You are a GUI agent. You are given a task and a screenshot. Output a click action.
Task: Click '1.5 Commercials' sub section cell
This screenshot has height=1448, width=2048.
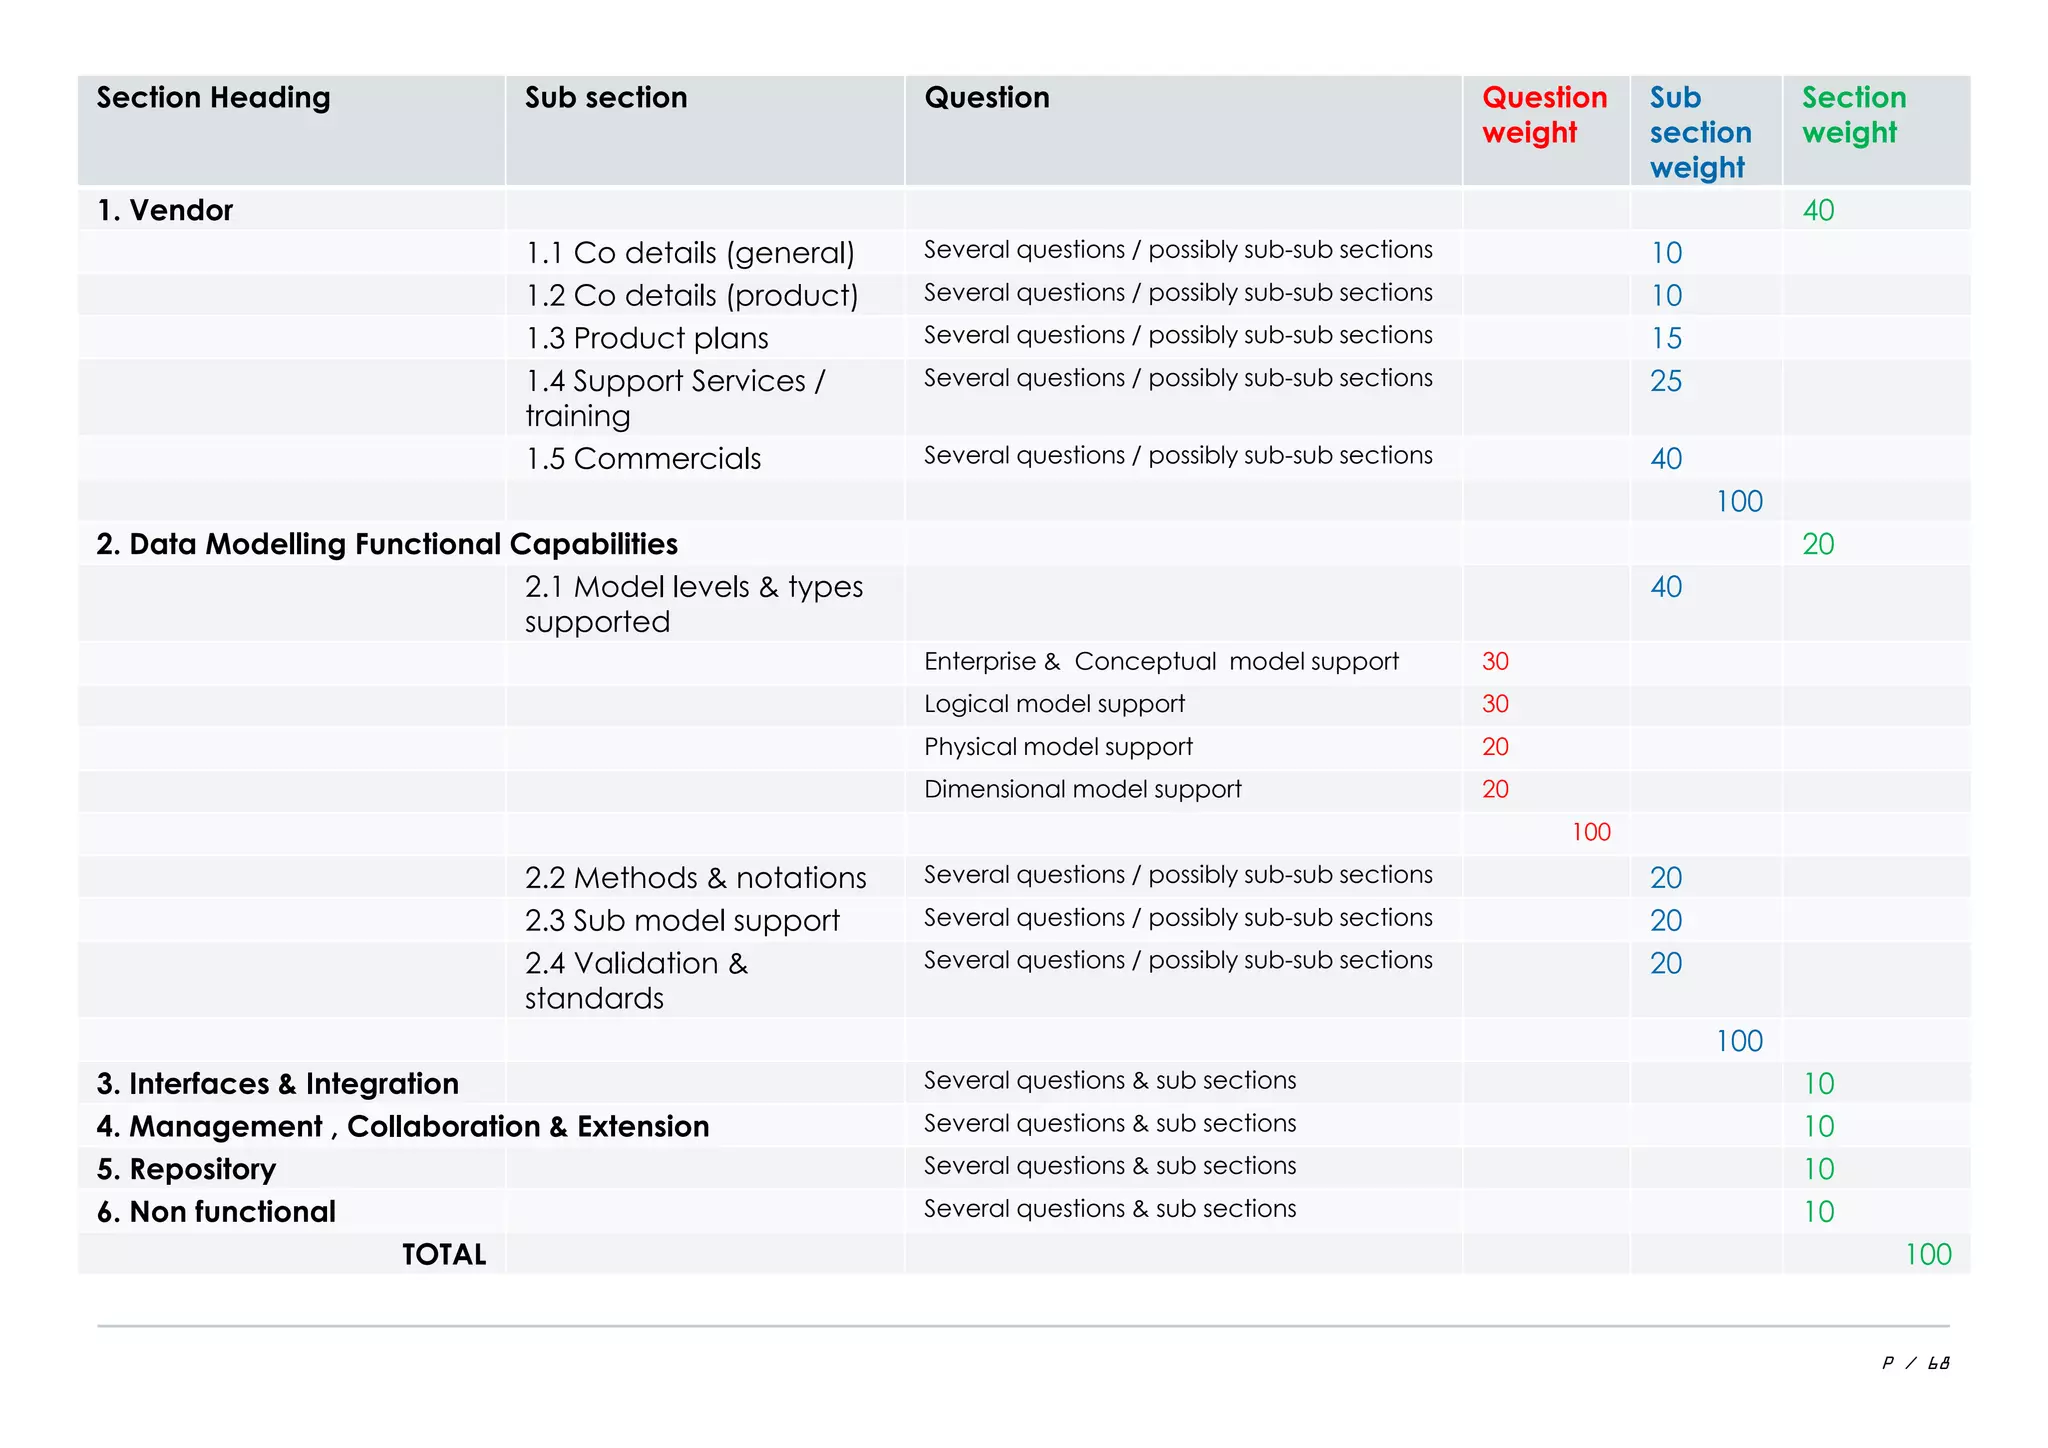[x=643, y=459]
